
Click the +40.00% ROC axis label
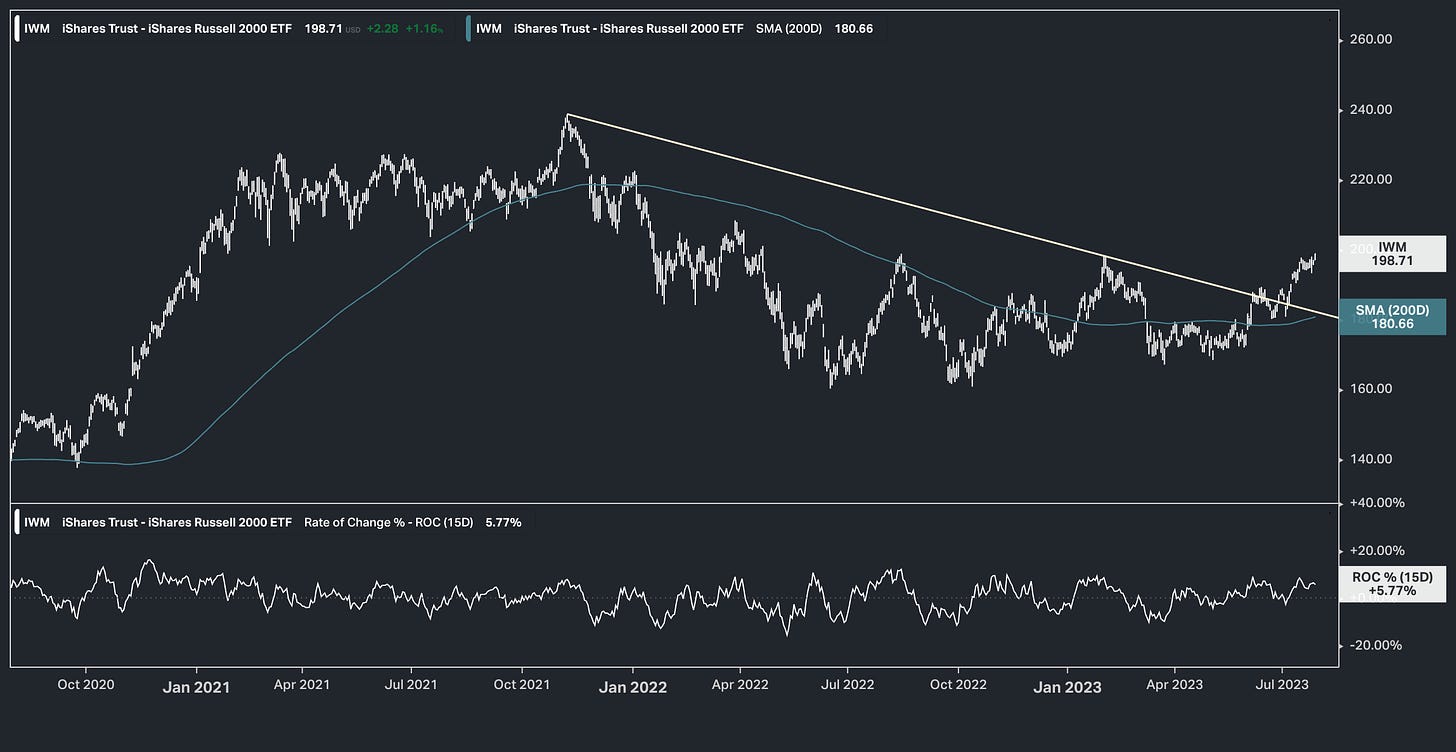coord(1376,502)
